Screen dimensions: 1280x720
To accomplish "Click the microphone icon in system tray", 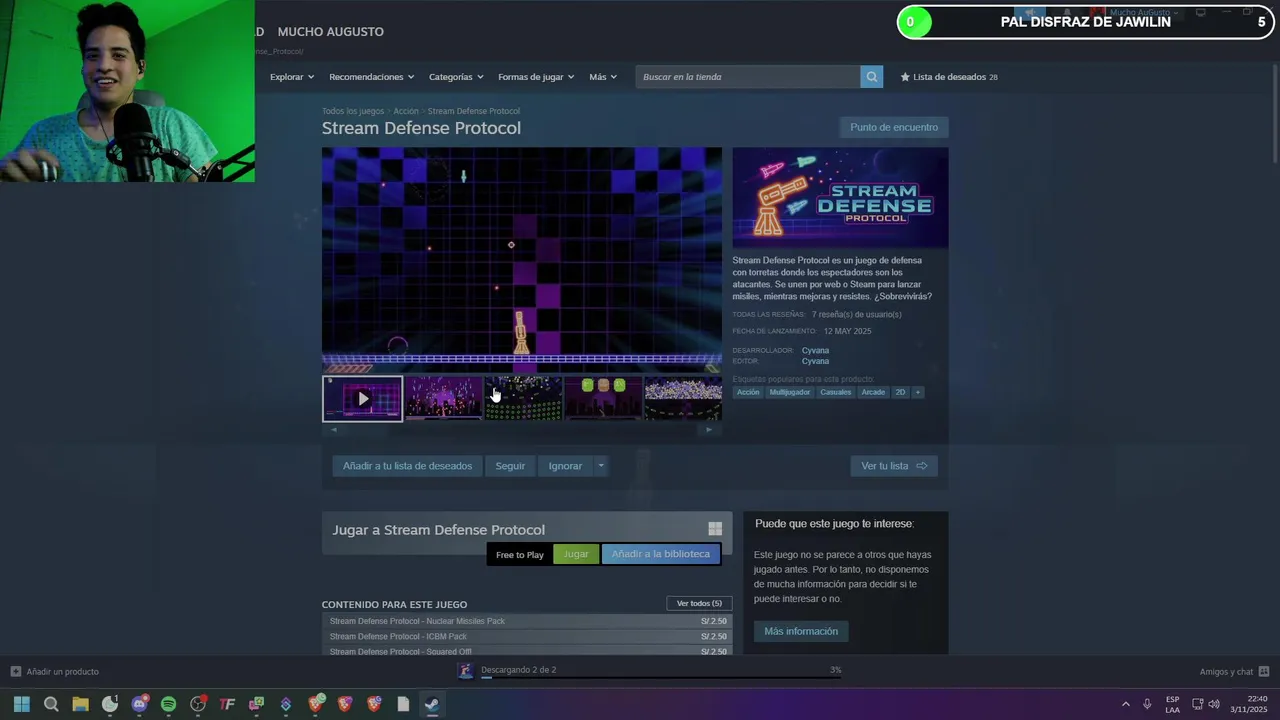I will tap(1147, 704).
